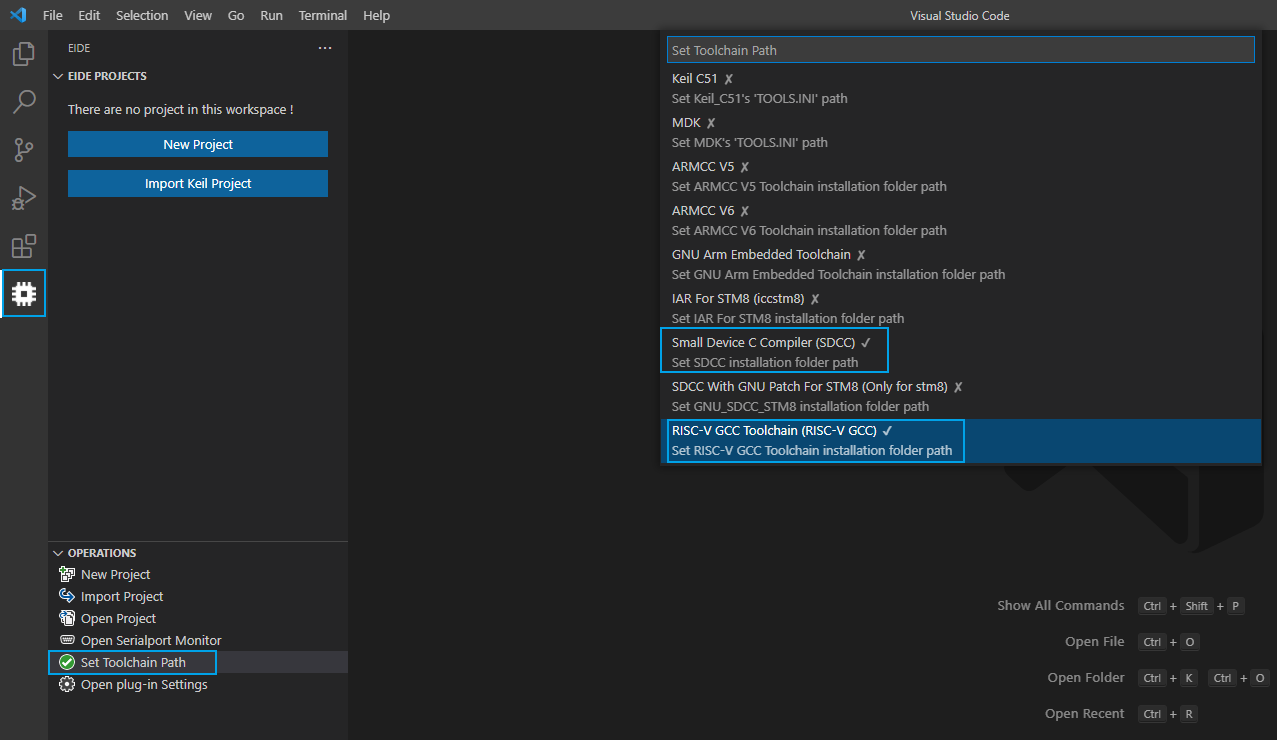Screen dimensions: 1277x740
Task: Focus the Set Toolchain Path input box
Action: pos(960,50)
